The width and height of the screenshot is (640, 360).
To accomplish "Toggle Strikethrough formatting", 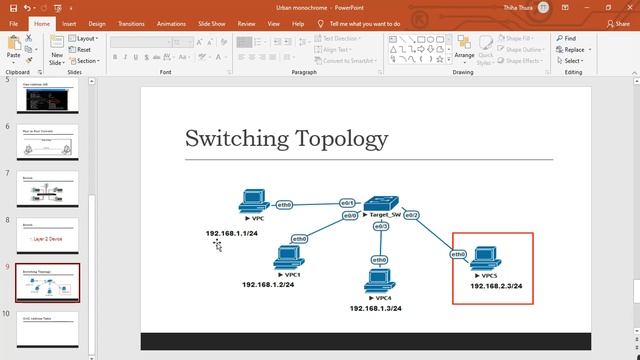I will (156, 57).
